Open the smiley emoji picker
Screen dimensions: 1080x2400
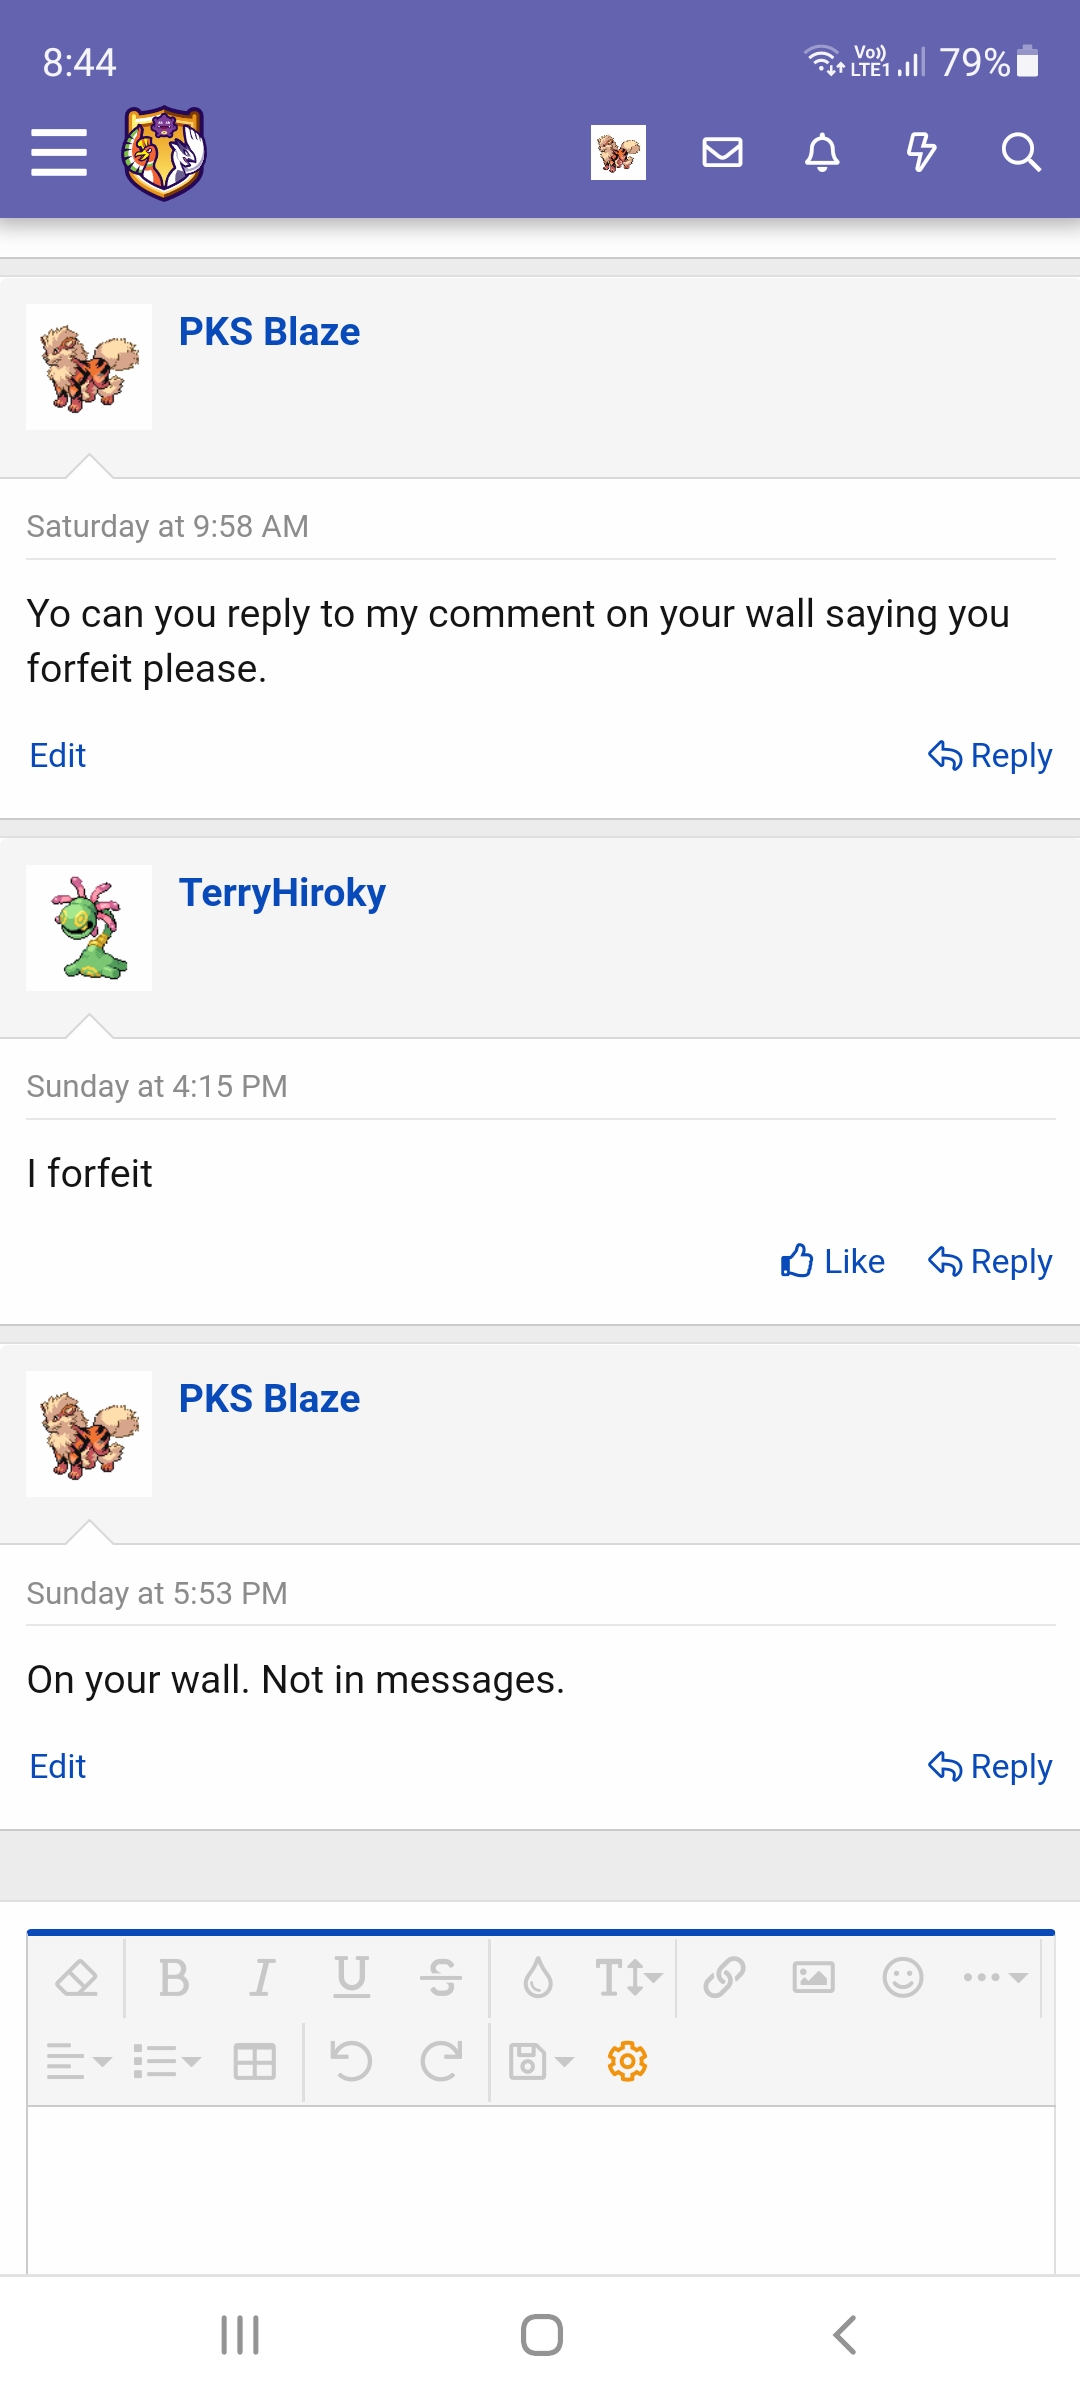tap(903, 1977)
